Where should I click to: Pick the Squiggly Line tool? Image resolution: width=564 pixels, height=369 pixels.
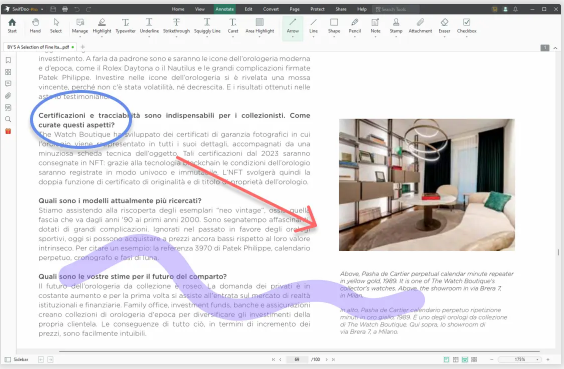pyautogui.click(x=207, y=26)
